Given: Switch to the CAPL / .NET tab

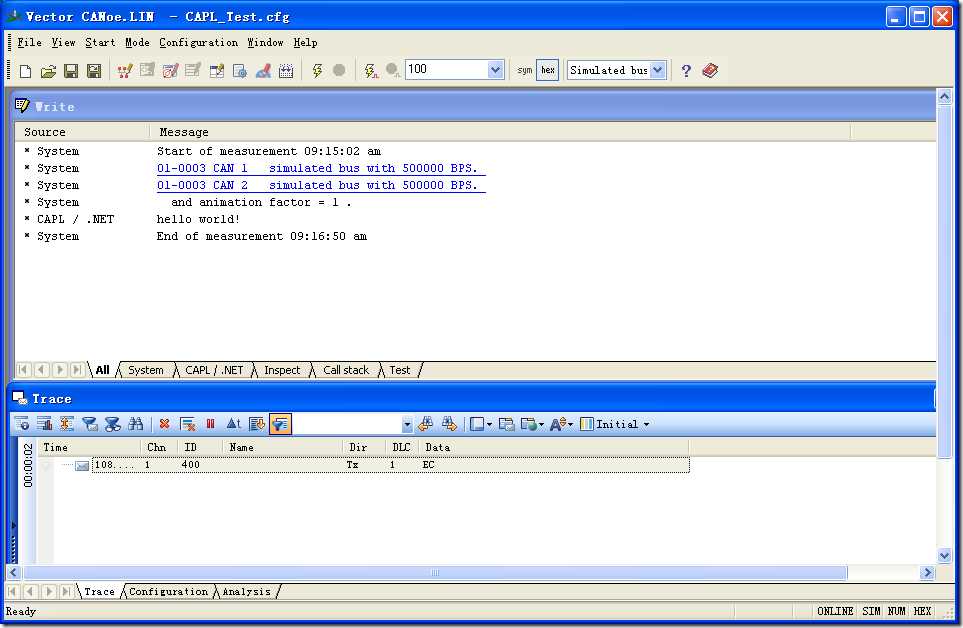Looking at the screenshot, I should pos(214,370).
